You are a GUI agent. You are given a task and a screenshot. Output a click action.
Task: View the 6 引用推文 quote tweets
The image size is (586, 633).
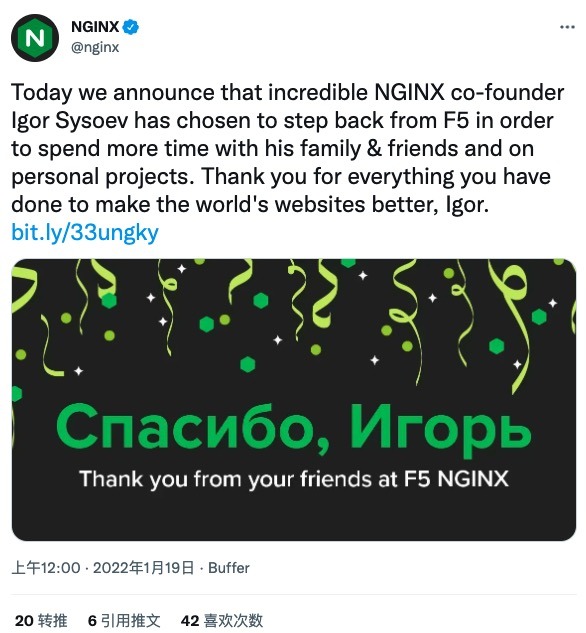click(x=124, y=620)
